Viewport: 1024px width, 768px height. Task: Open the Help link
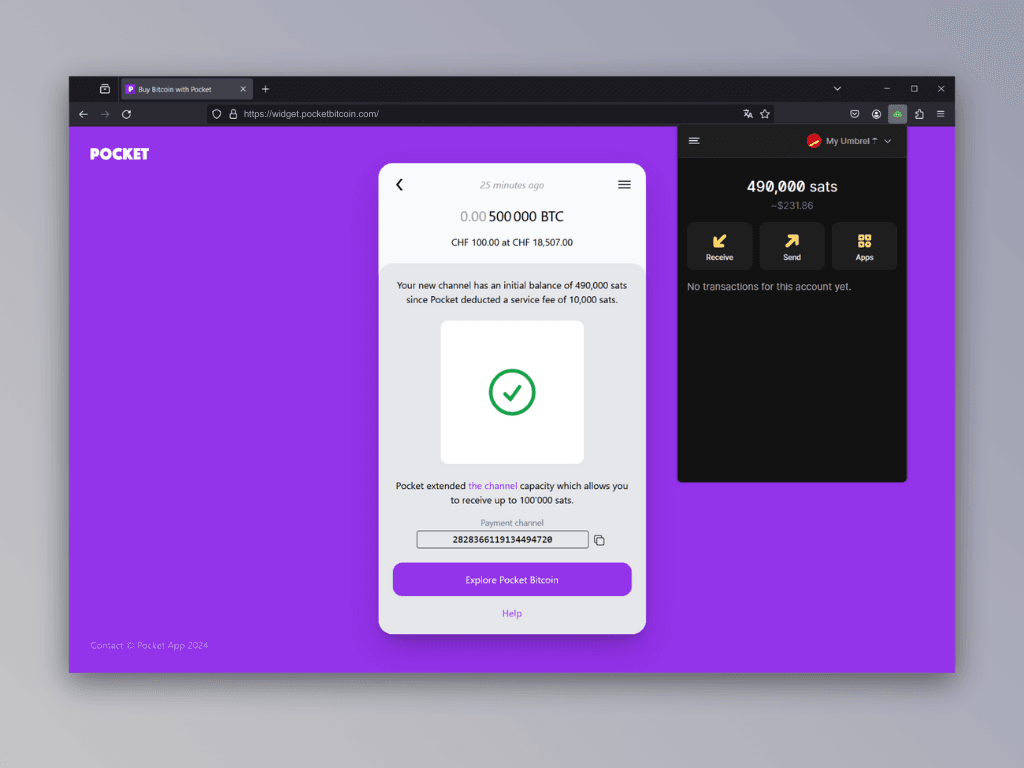click(x=512, y=613)
